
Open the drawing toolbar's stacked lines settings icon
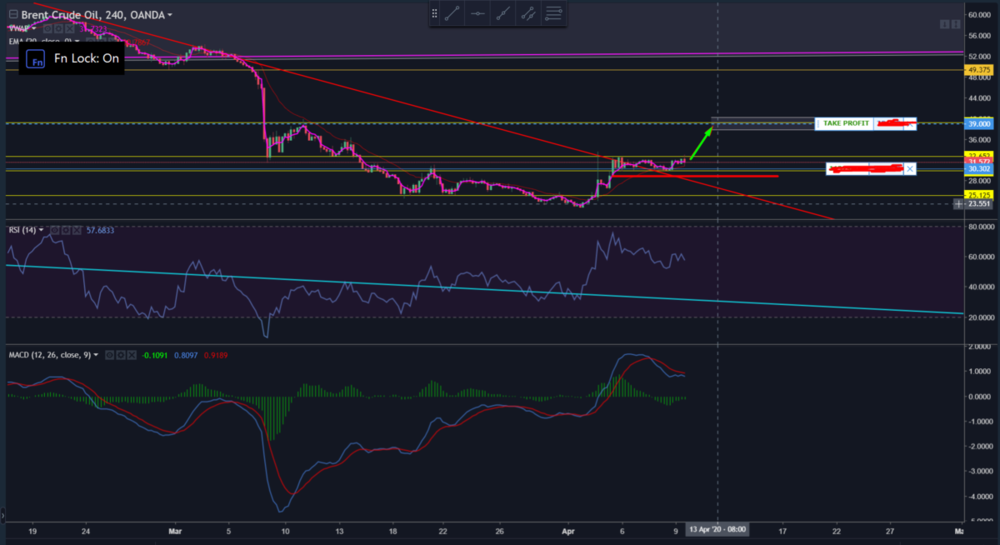(x=553, y=13)
